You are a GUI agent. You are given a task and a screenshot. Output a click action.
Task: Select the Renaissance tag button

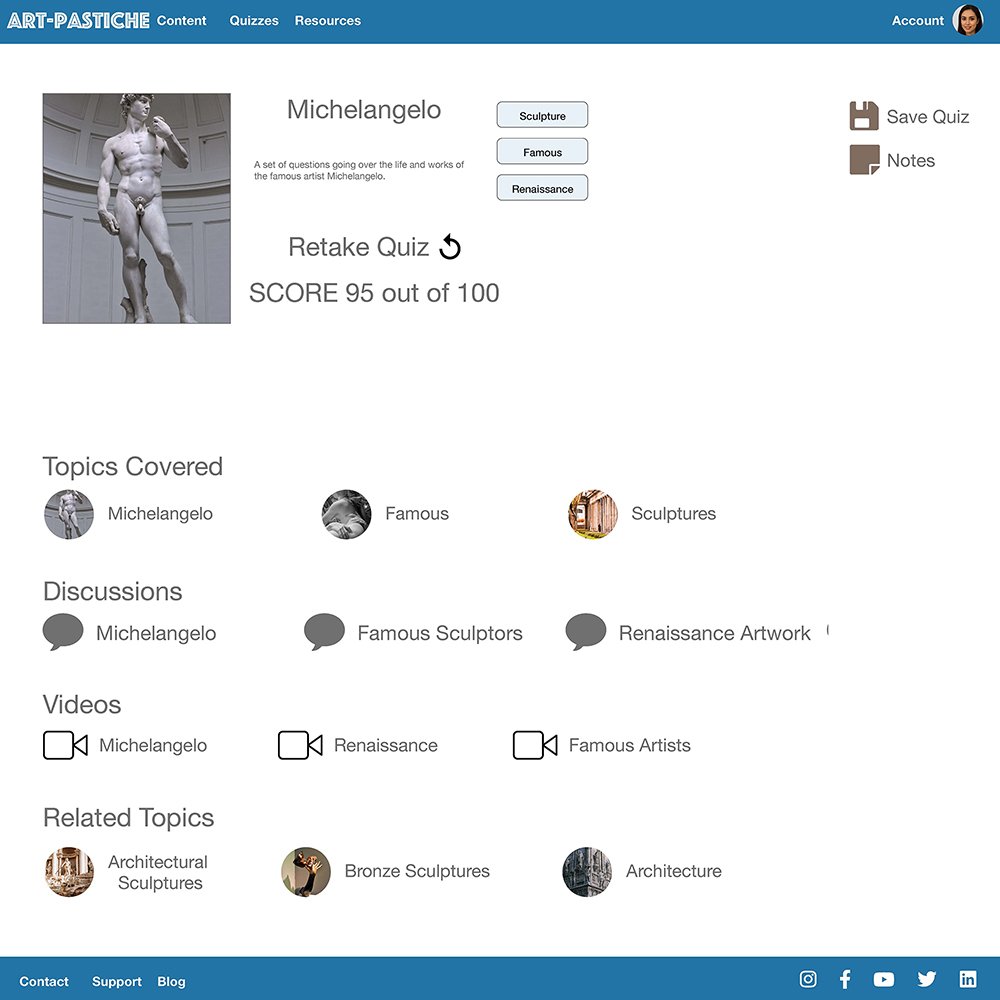542,188
